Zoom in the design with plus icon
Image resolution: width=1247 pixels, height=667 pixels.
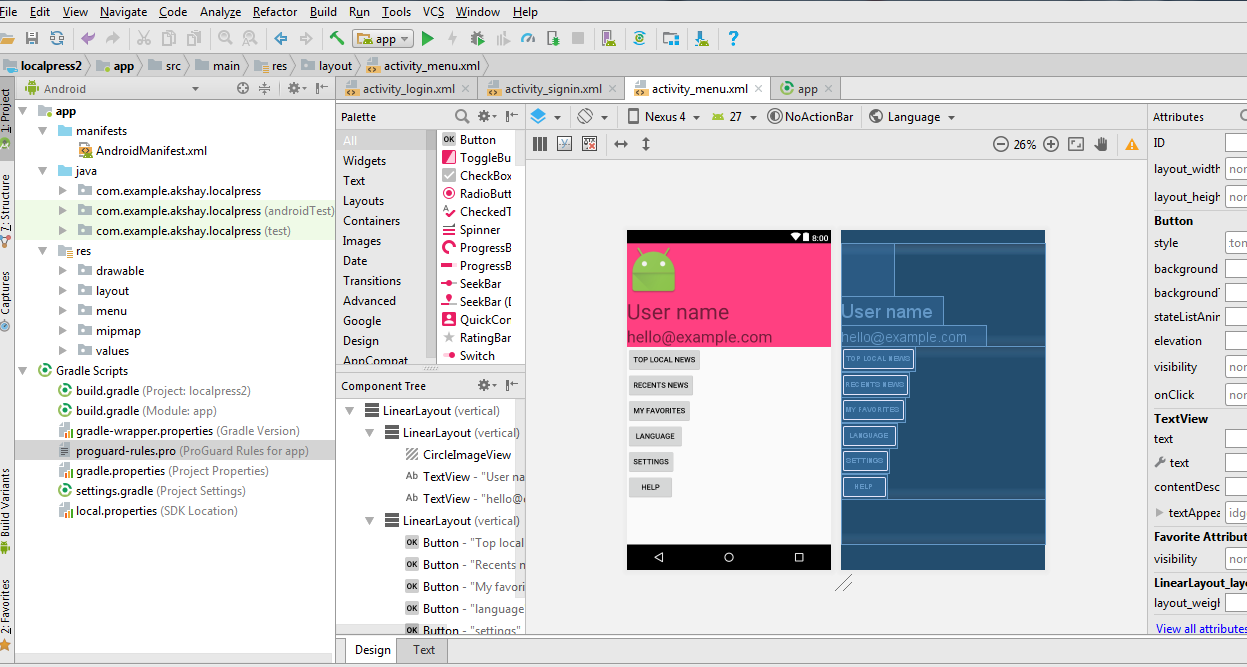click(1051, 144)
